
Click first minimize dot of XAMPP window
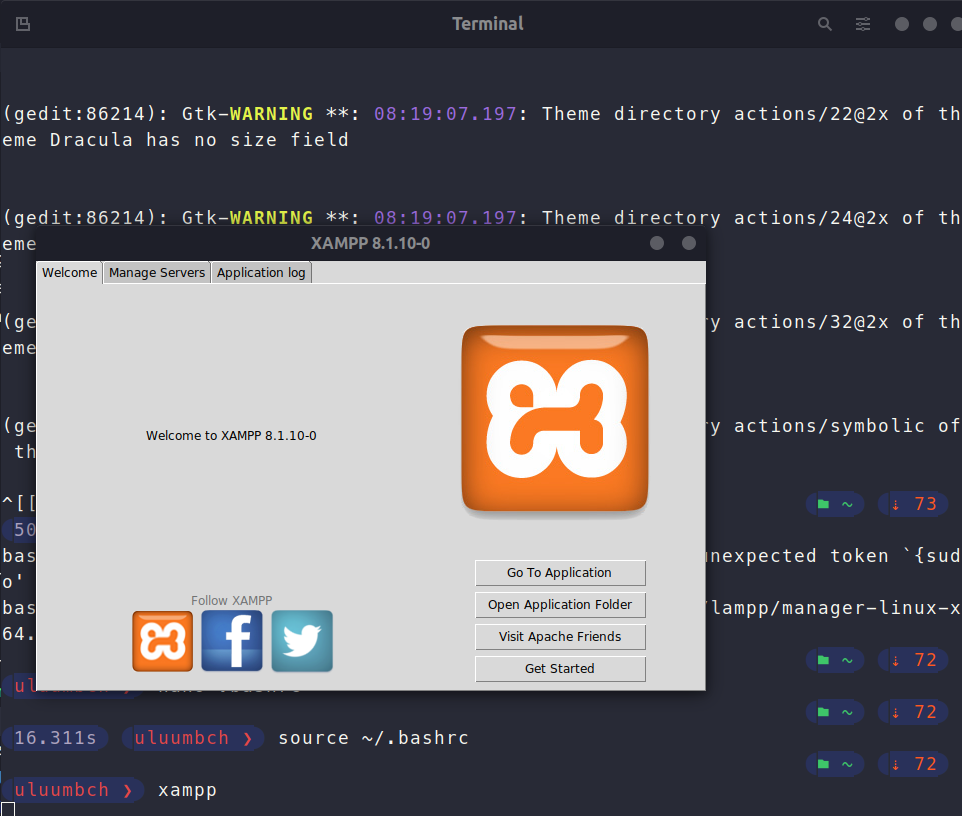pos(656,244)
